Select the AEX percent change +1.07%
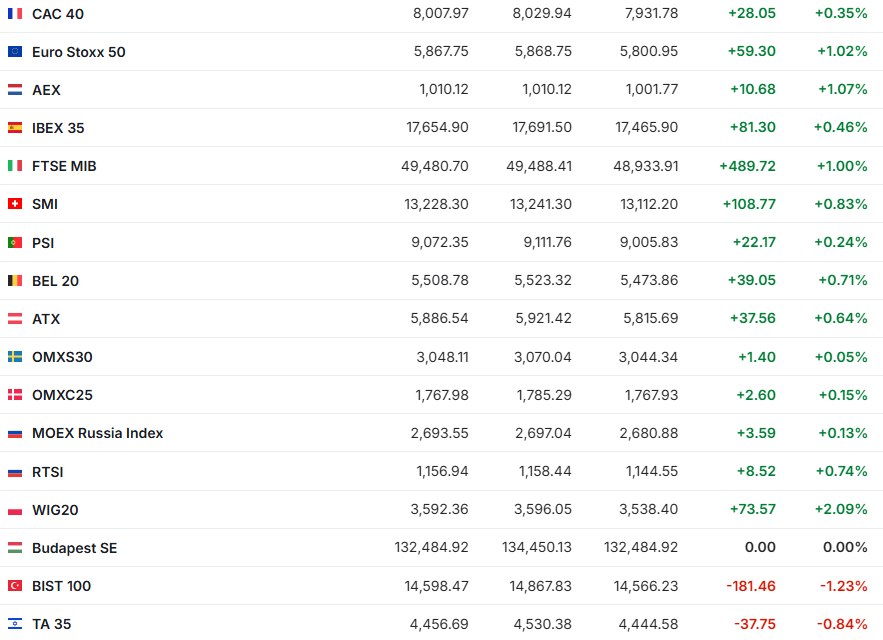The image size is (883, 640). tap(843, 89)
